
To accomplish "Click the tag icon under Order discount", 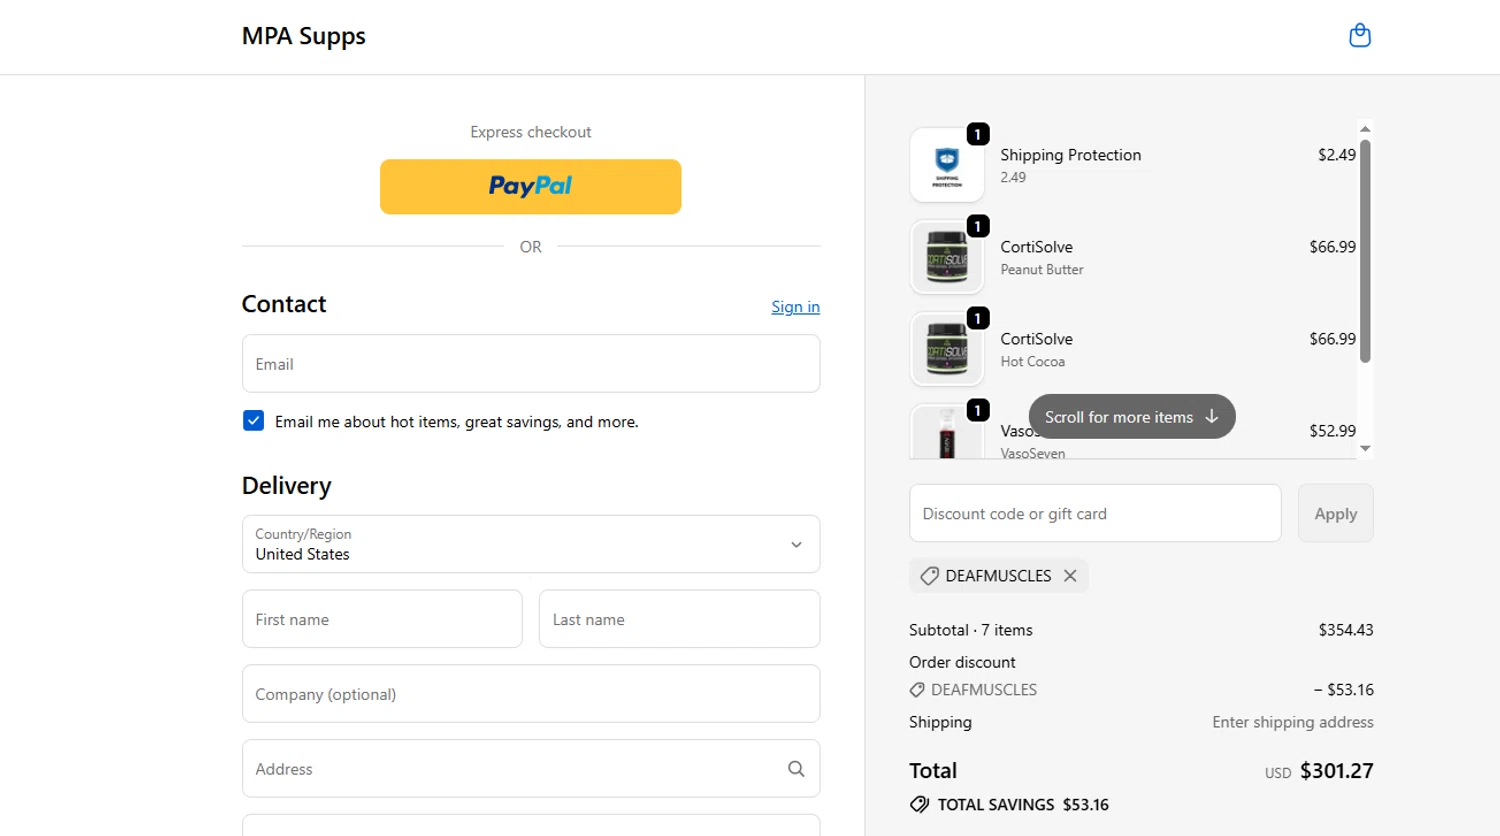I will pyautogui.click(x=917, y=690).
